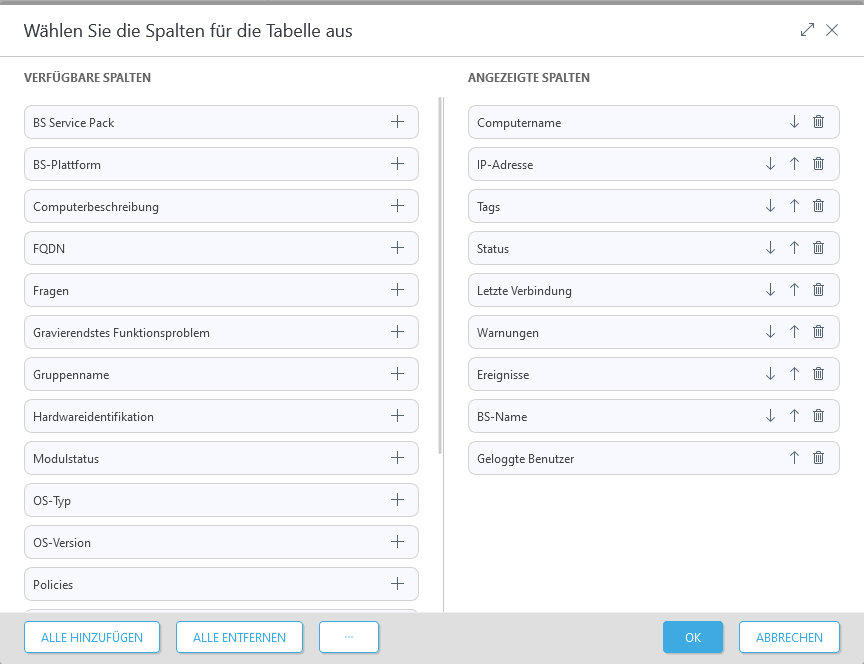Open the more options ellipsis button
Viewport: 864px width, 664px height.
(349, 638)
